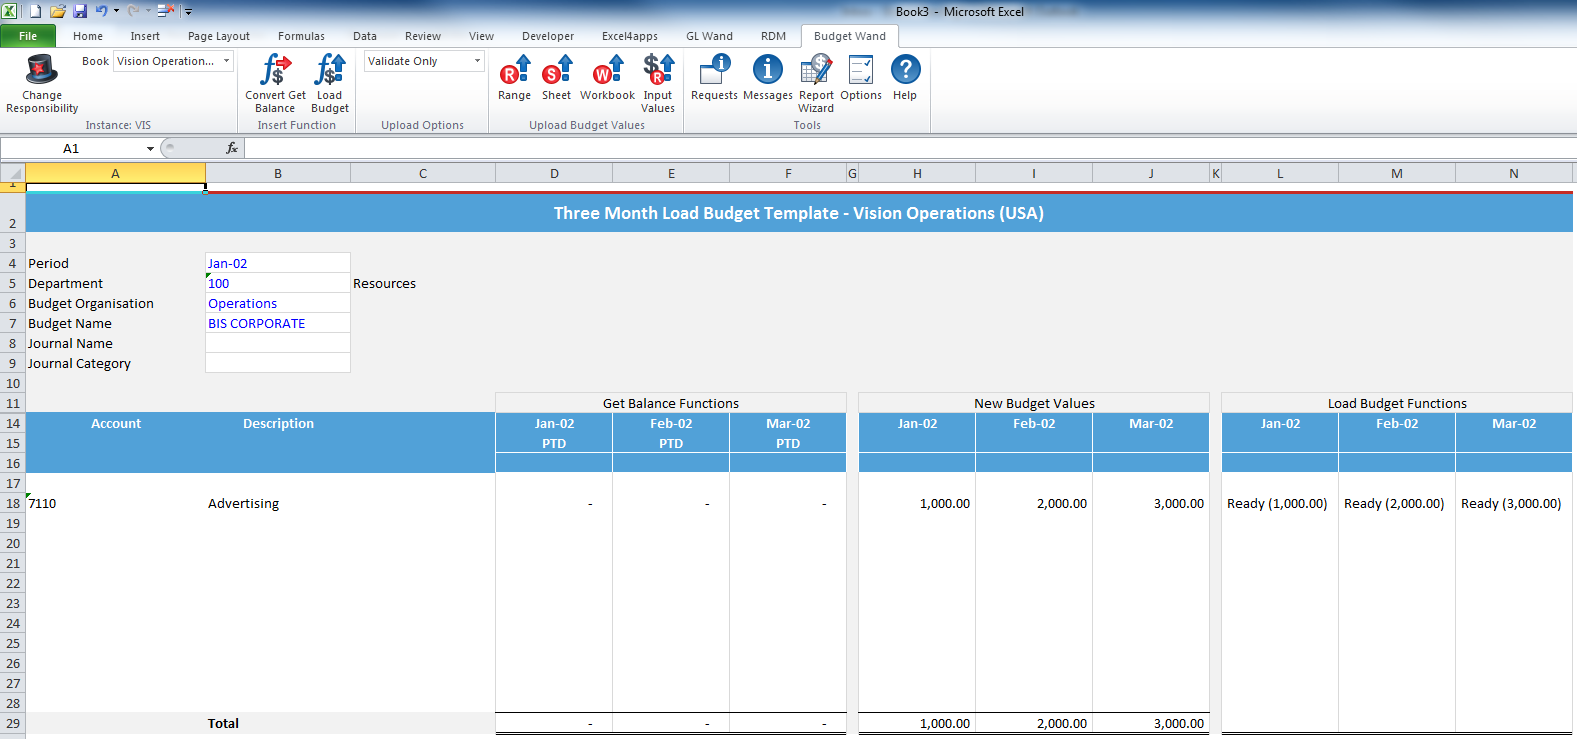Open the File tab
Image resolution: width=1577 pixels, height=739 pixels.
coord(28,36)
